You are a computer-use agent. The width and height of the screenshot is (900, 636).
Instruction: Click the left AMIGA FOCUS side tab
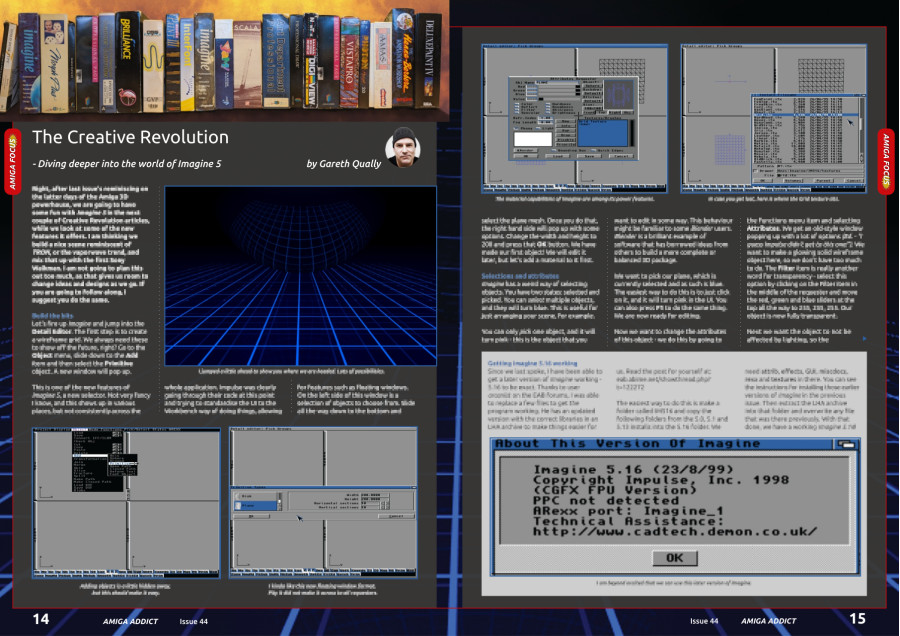pyautogui.click(x=13, y=162)
